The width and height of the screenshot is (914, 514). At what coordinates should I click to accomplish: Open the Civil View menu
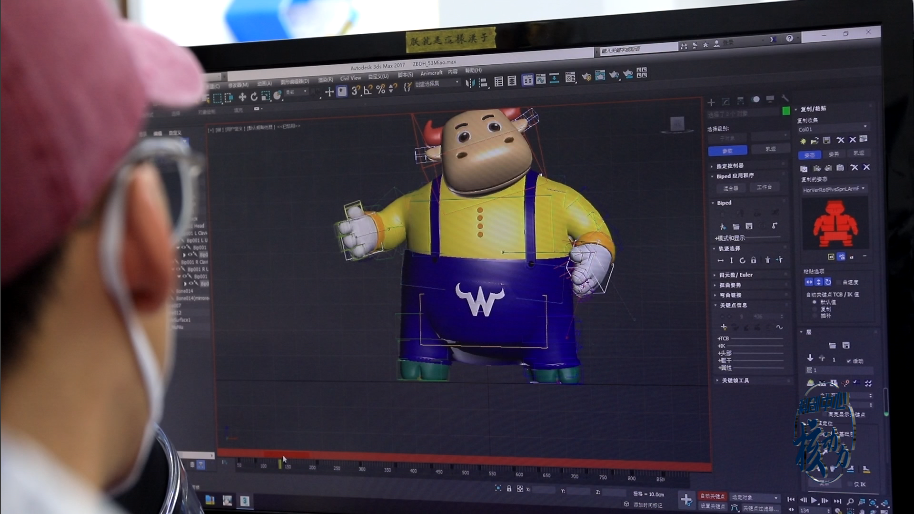click(351, 79)
